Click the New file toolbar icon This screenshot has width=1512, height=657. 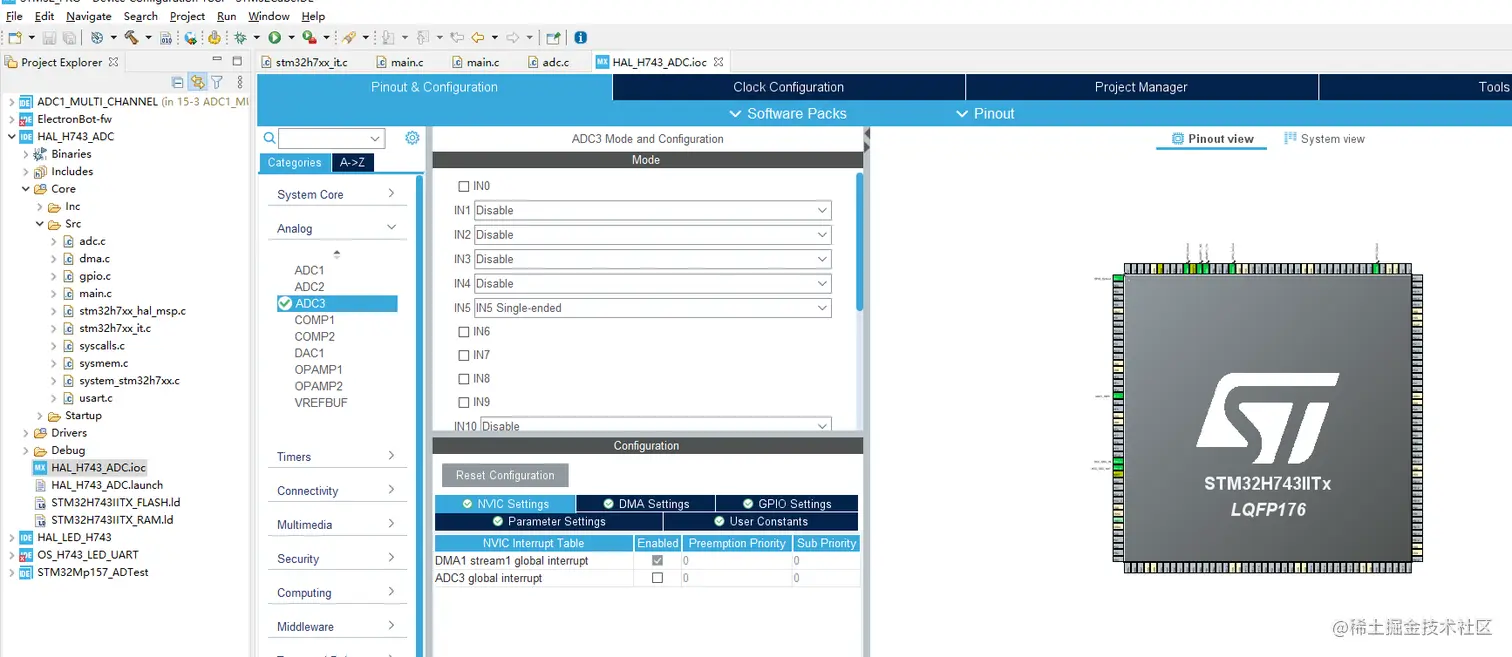point(15,38)
